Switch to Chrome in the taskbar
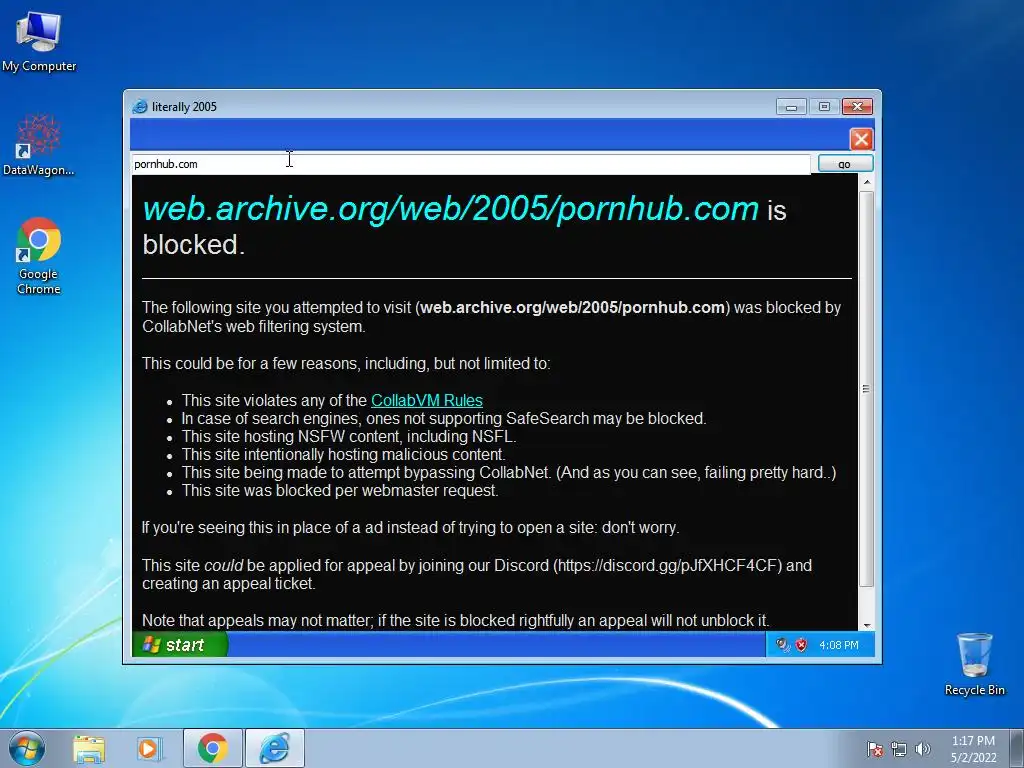The height and width of the screenshot is (768, 1024). (212, 748)
